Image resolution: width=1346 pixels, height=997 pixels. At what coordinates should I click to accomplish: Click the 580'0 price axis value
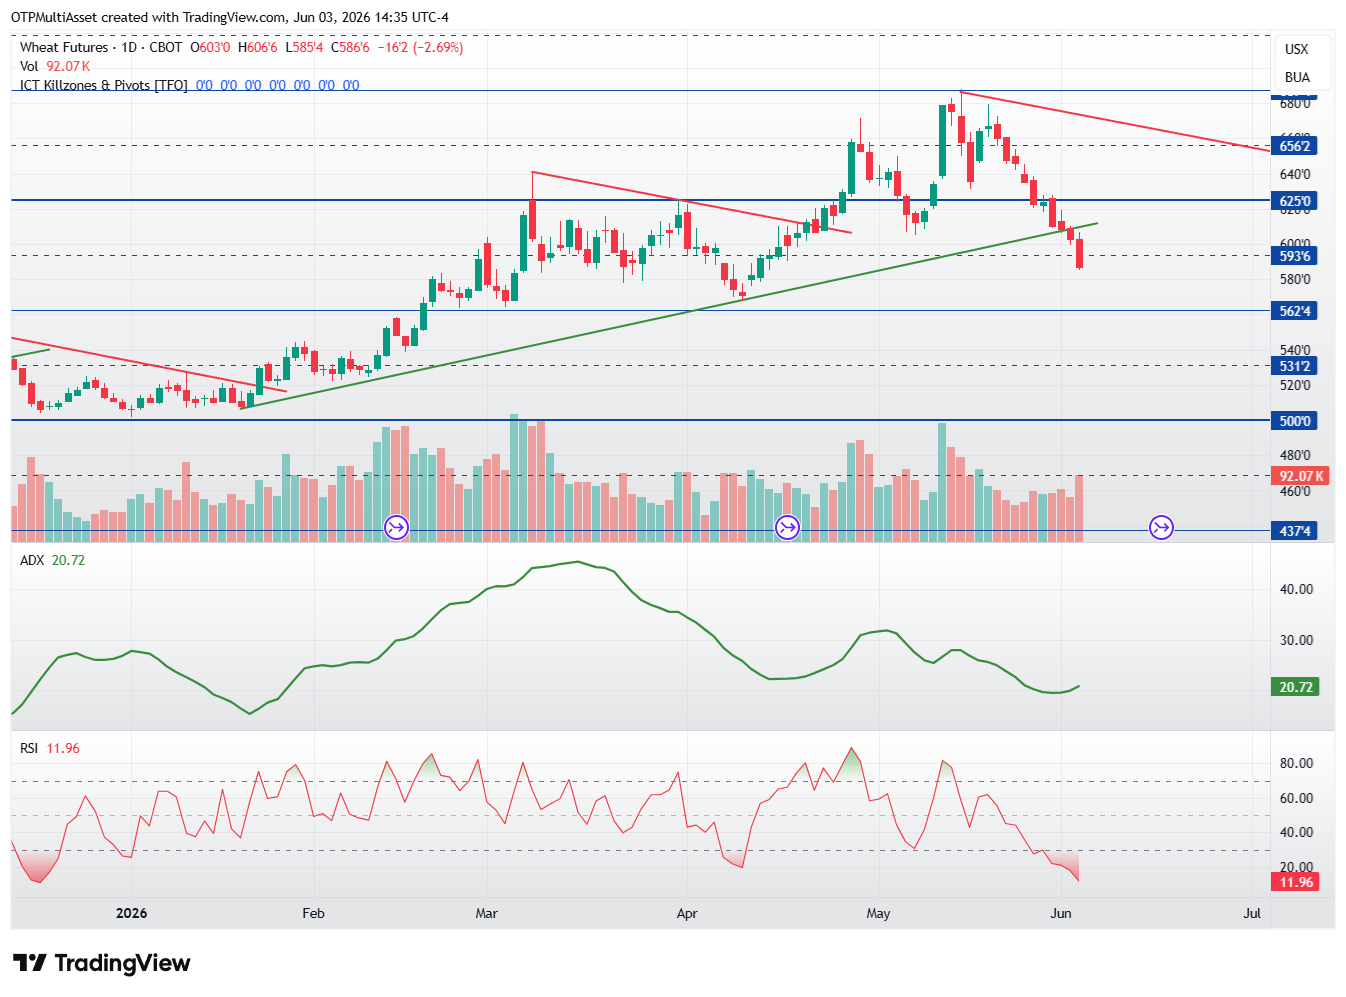pyautogui.click(x=1295, y=279)
